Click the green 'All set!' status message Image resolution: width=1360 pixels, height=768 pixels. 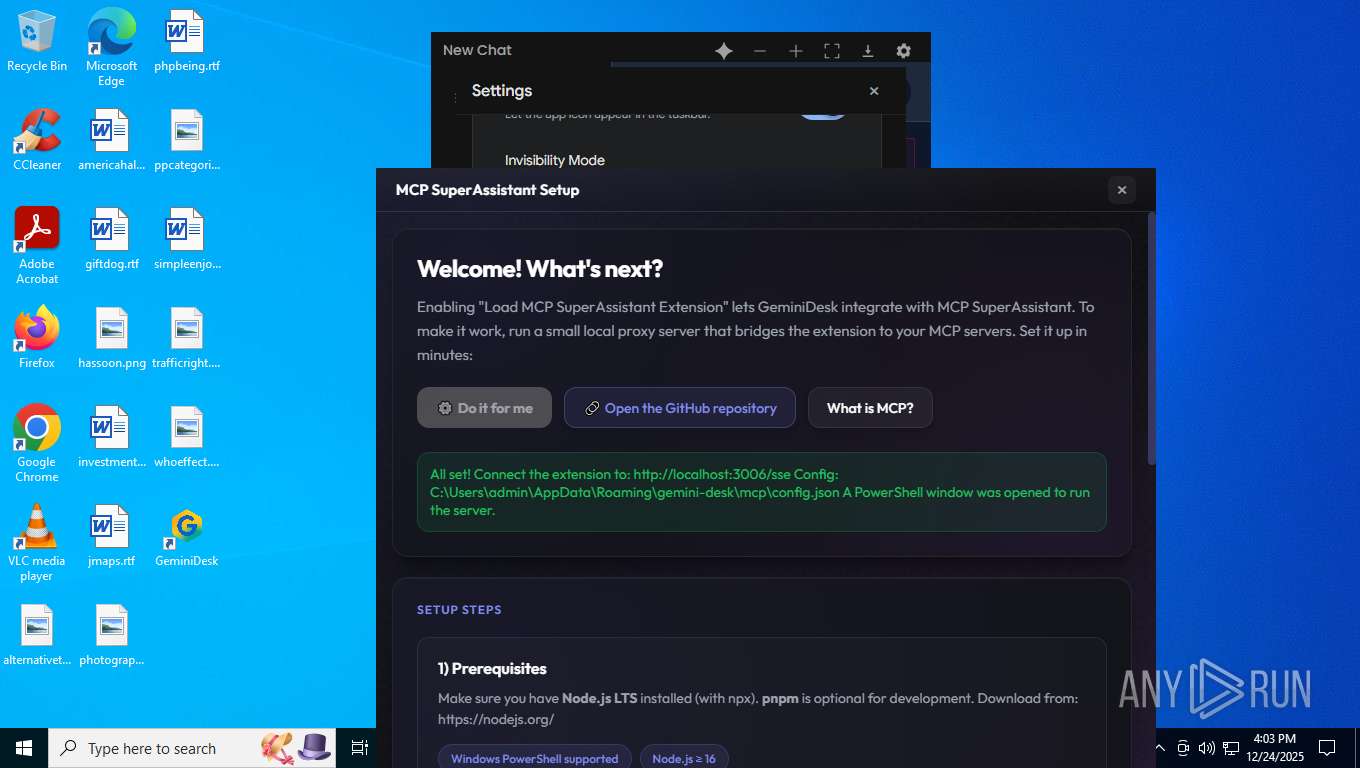coord(762,492)
